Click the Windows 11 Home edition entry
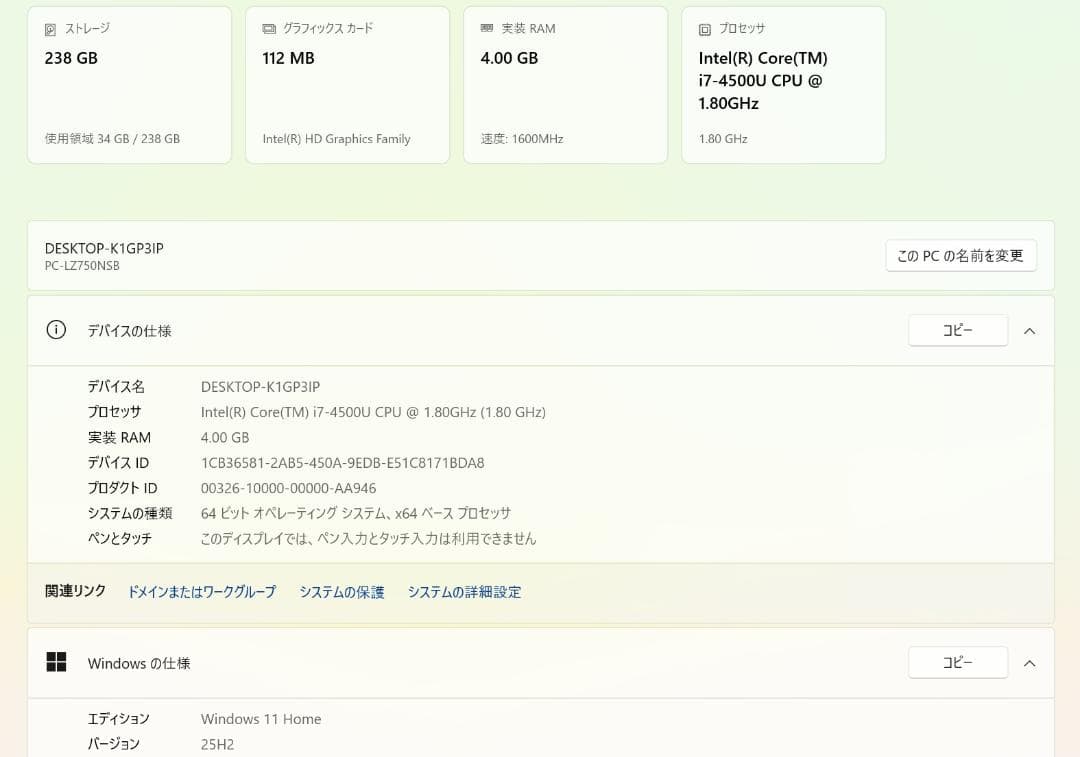Image resolution: width=1080 pixels, height=757 pixels. (x=260, y=718)
